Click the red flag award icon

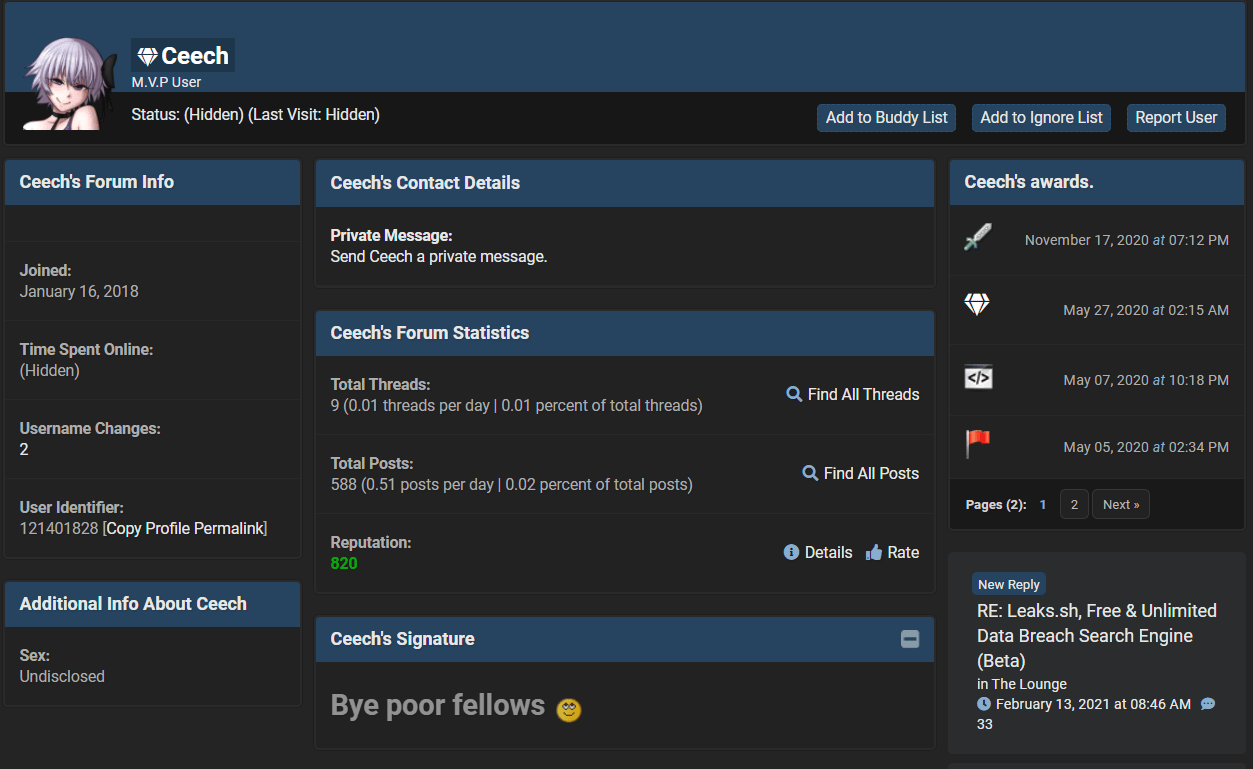pyautogui.click(x=977, y=443)
